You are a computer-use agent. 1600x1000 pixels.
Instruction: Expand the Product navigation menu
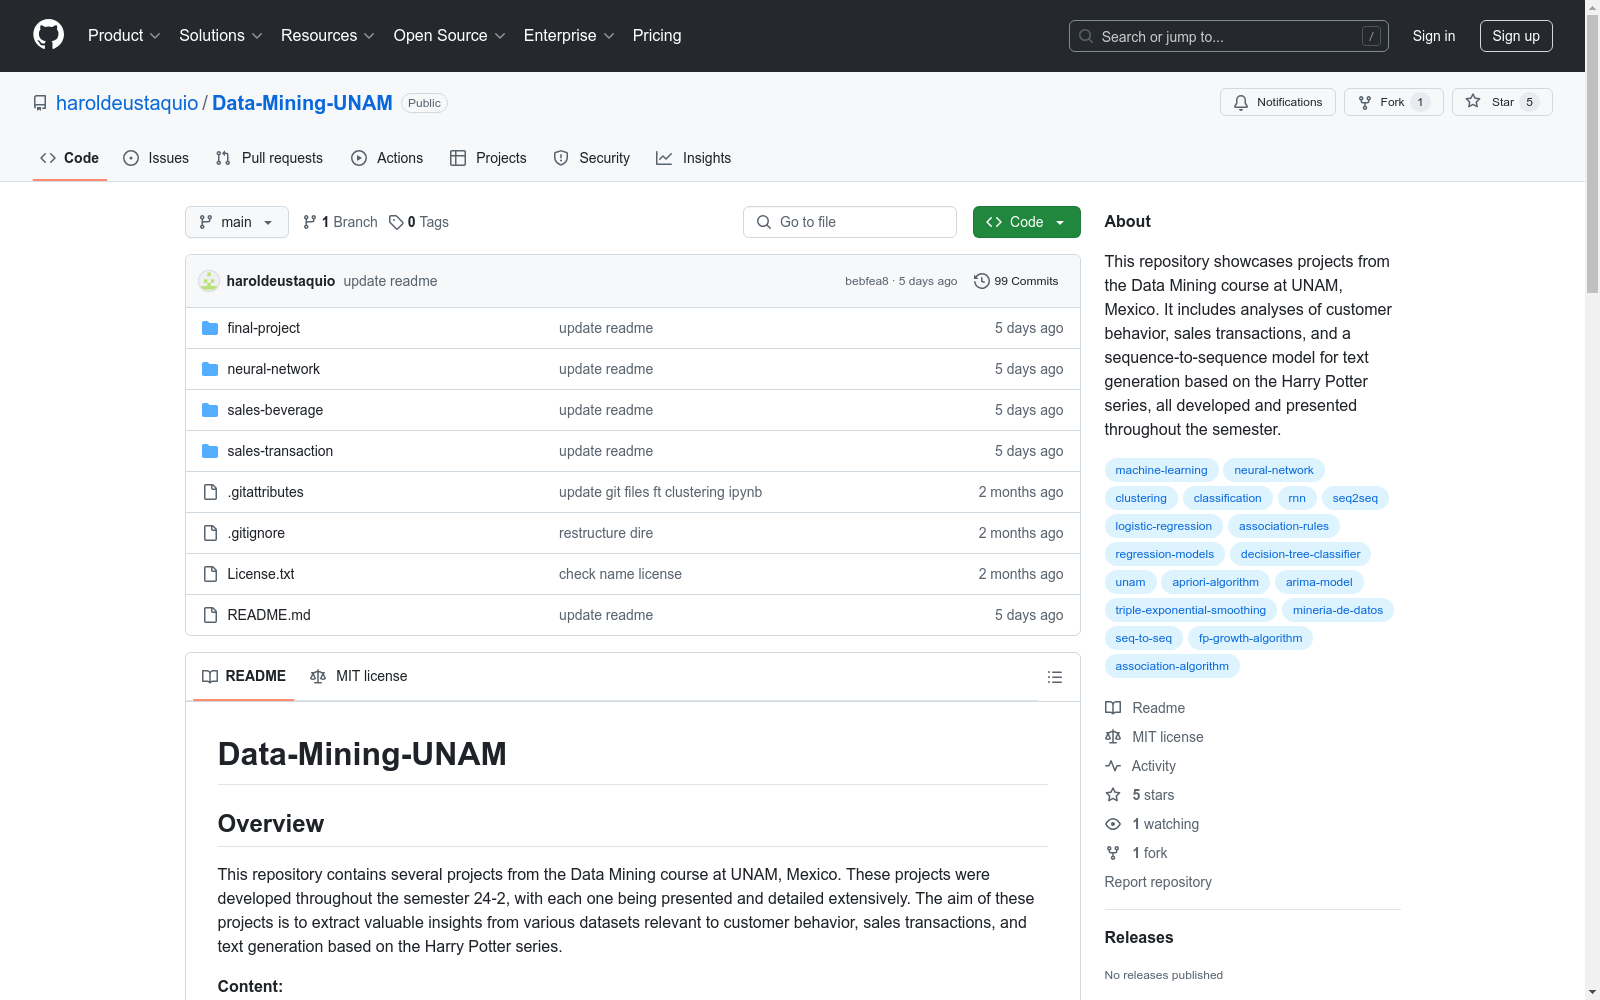click(x=124, y=35)
